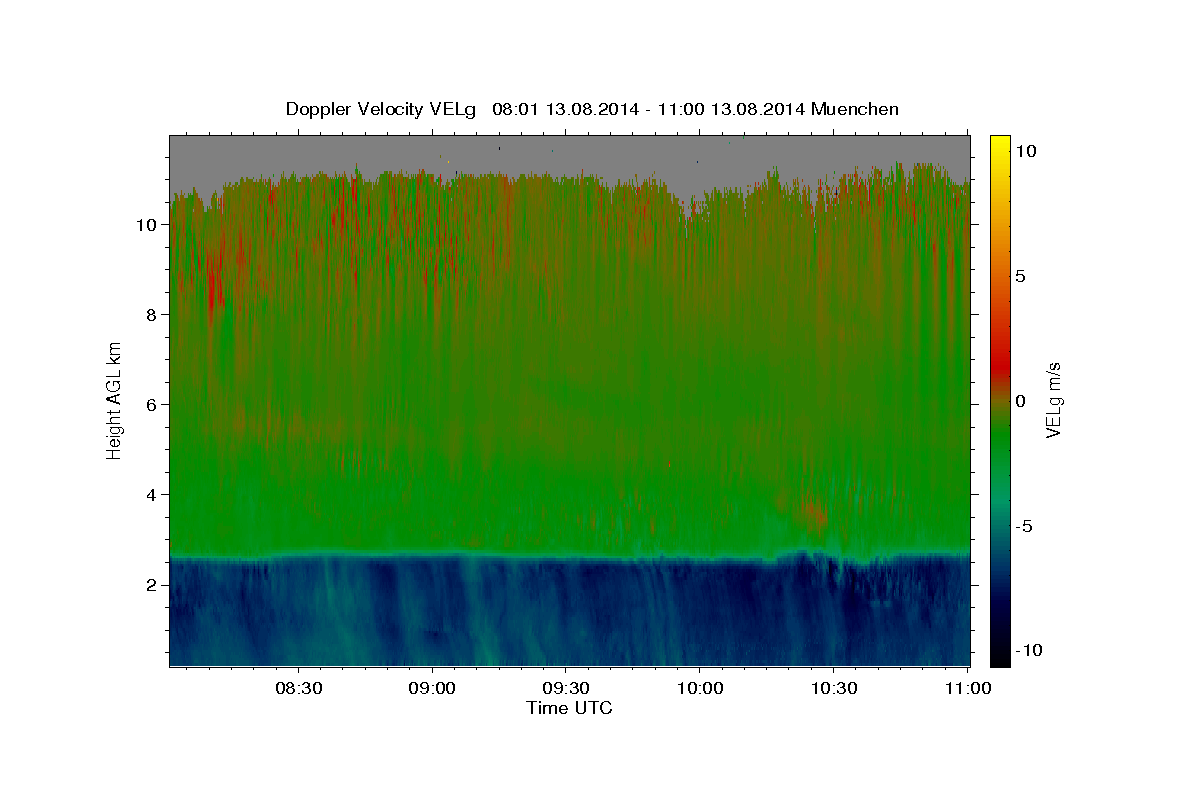Click the 09:30 time tick label
1200x800 pixels.
tap(565, 688)
